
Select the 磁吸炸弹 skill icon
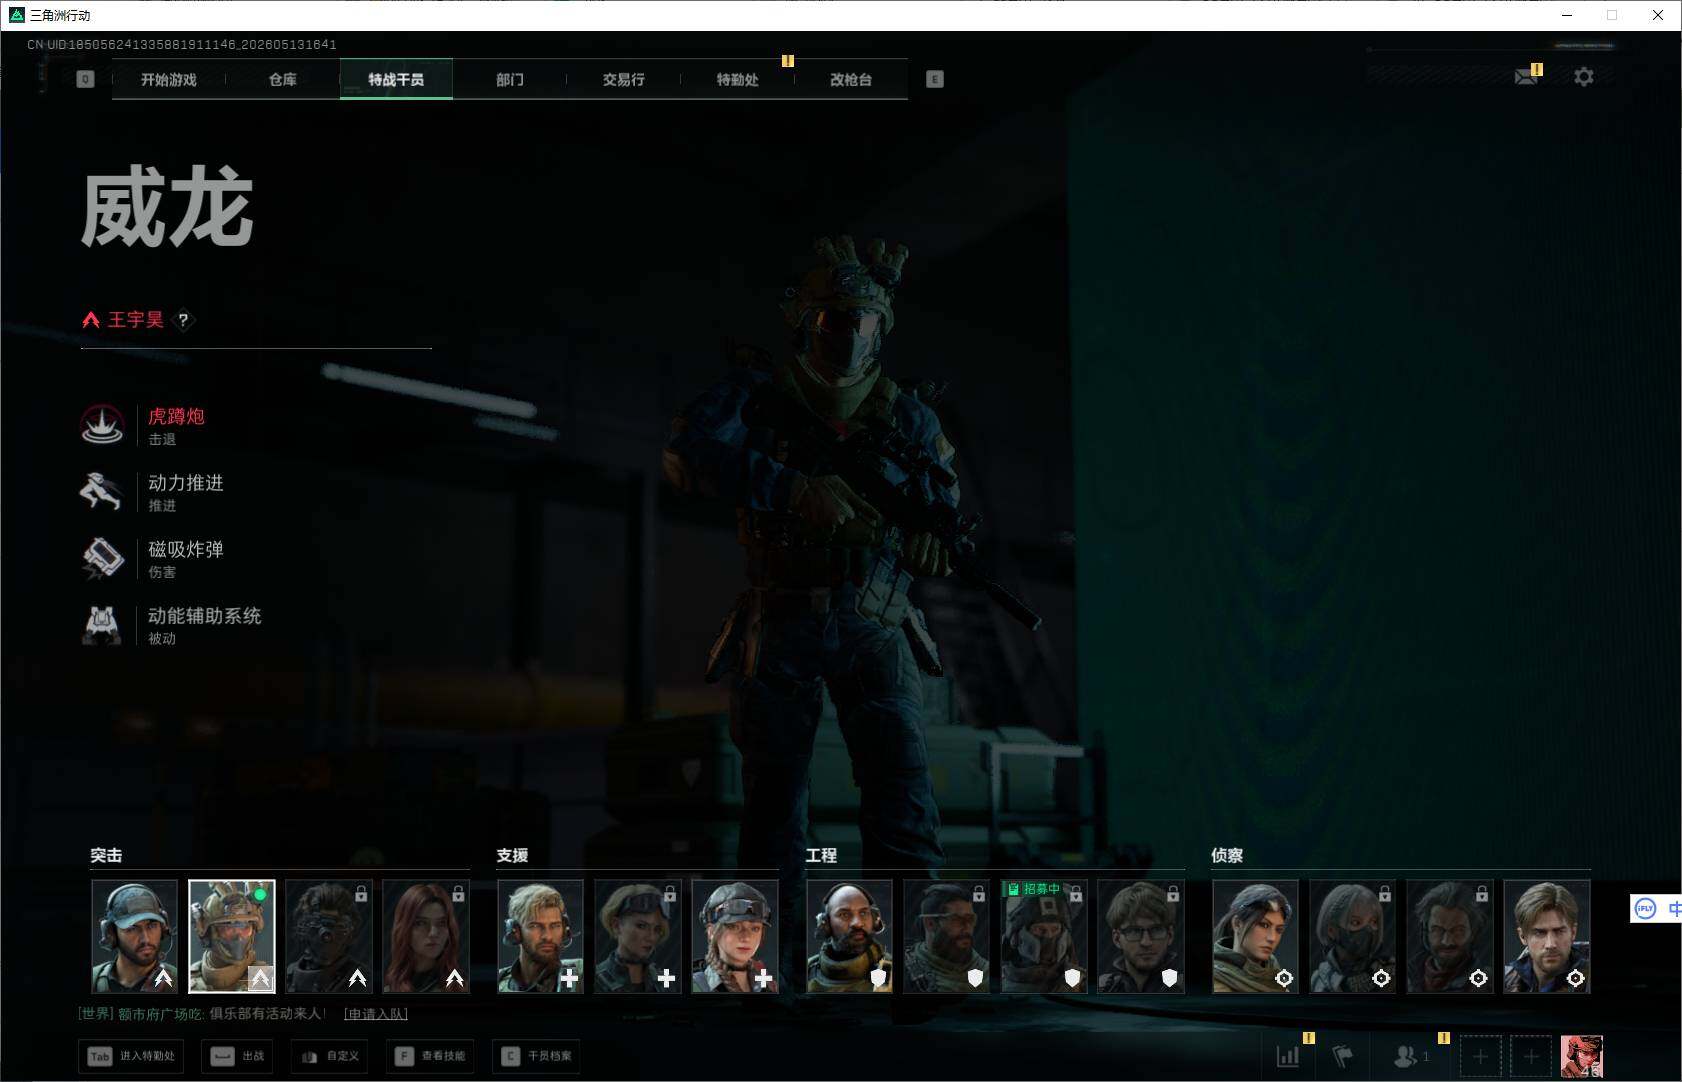(102, 558)
